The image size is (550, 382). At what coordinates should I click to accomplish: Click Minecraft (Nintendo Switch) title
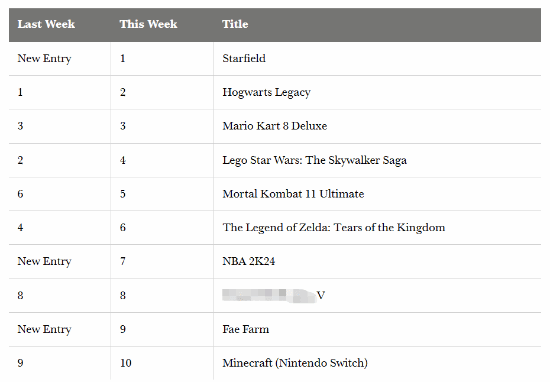click(x=295, y=363)
